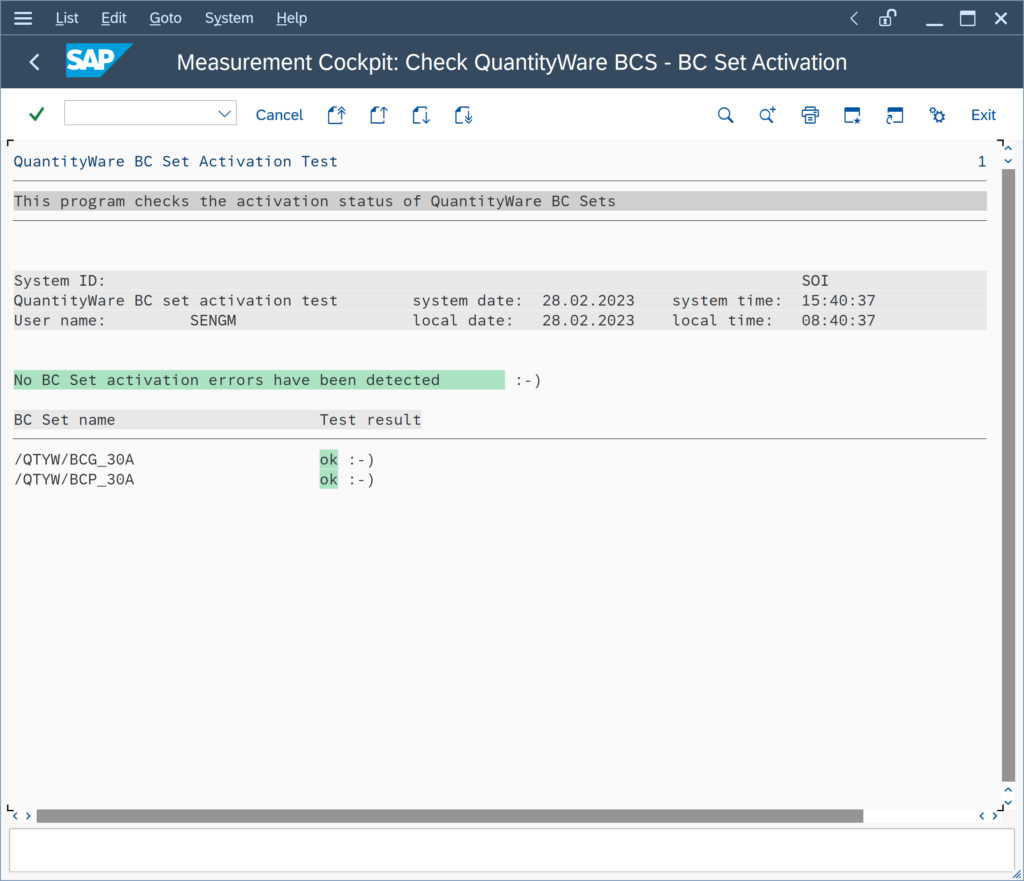
Task: Click the local date 28.02.2023
Action: click(x=588, y=321)
